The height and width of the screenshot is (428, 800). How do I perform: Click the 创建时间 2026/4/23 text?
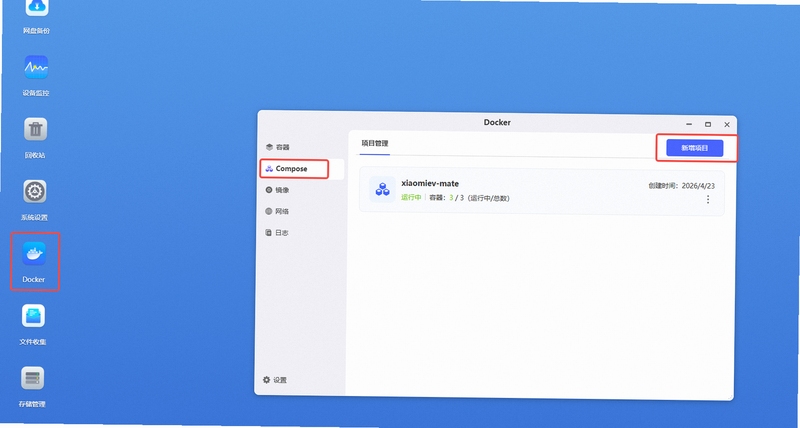681,186
